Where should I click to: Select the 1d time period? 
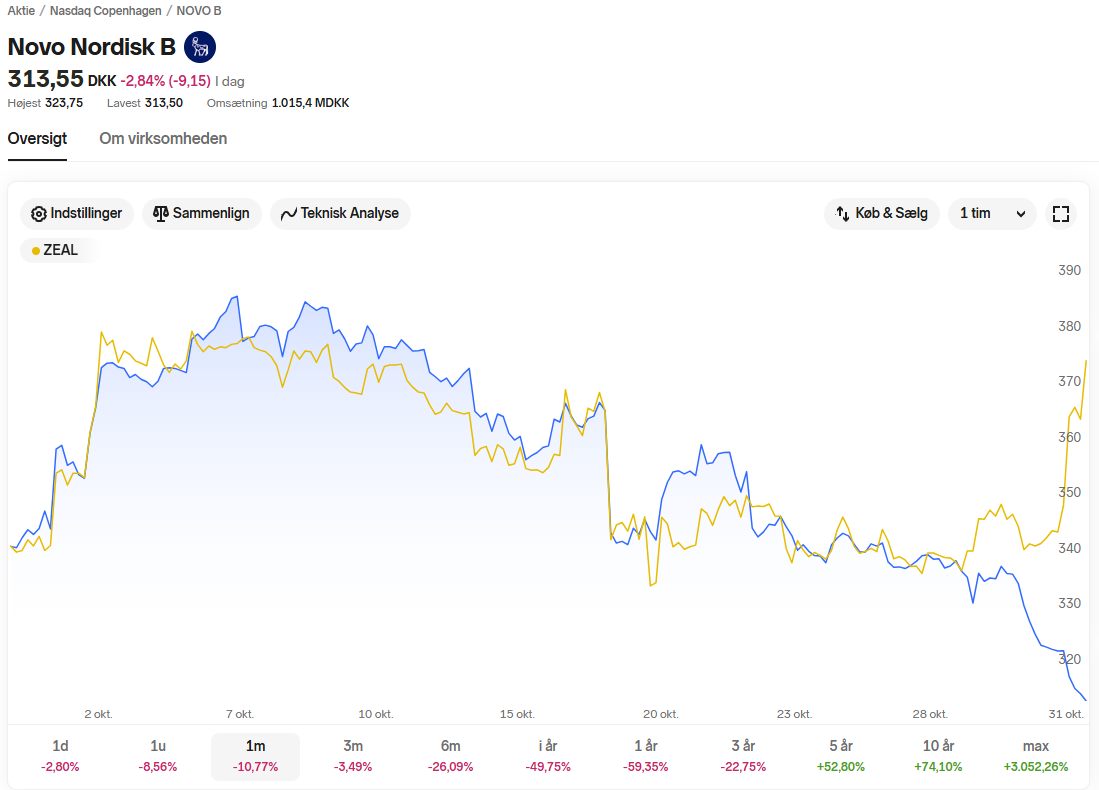pos(60,756)
